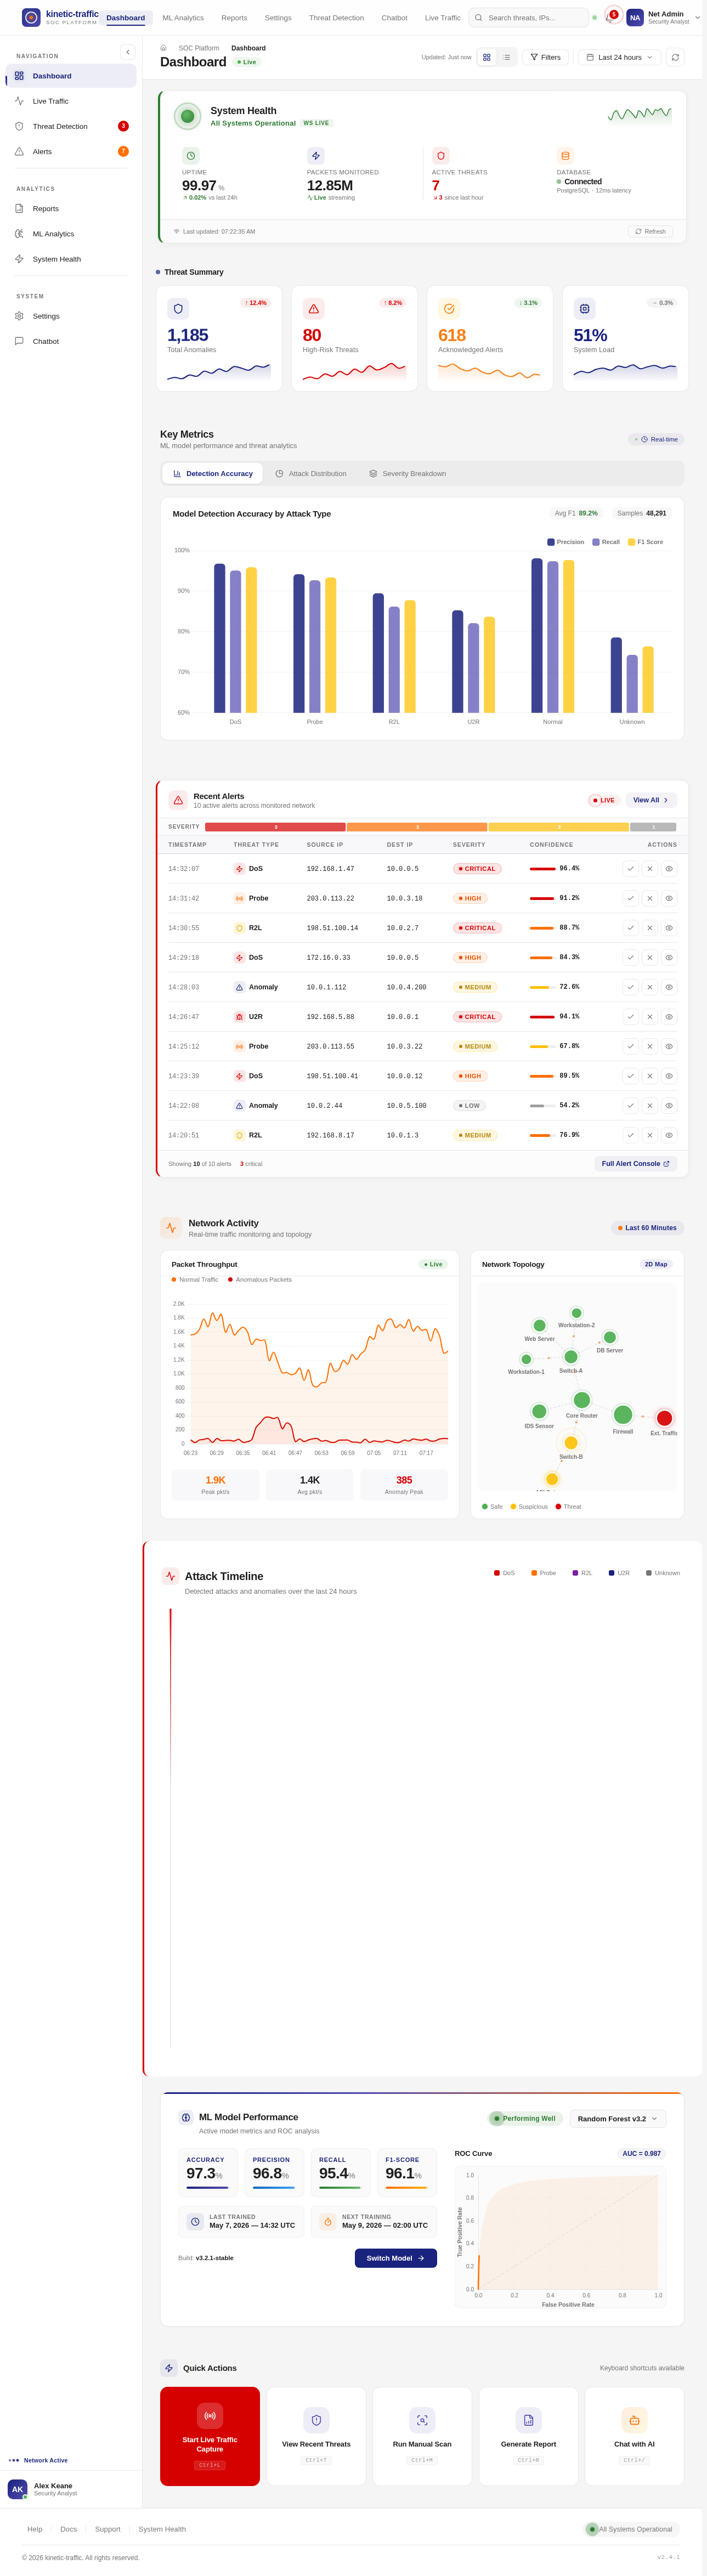
Task: Open the Support footer link
Action: pos(107,2529)
